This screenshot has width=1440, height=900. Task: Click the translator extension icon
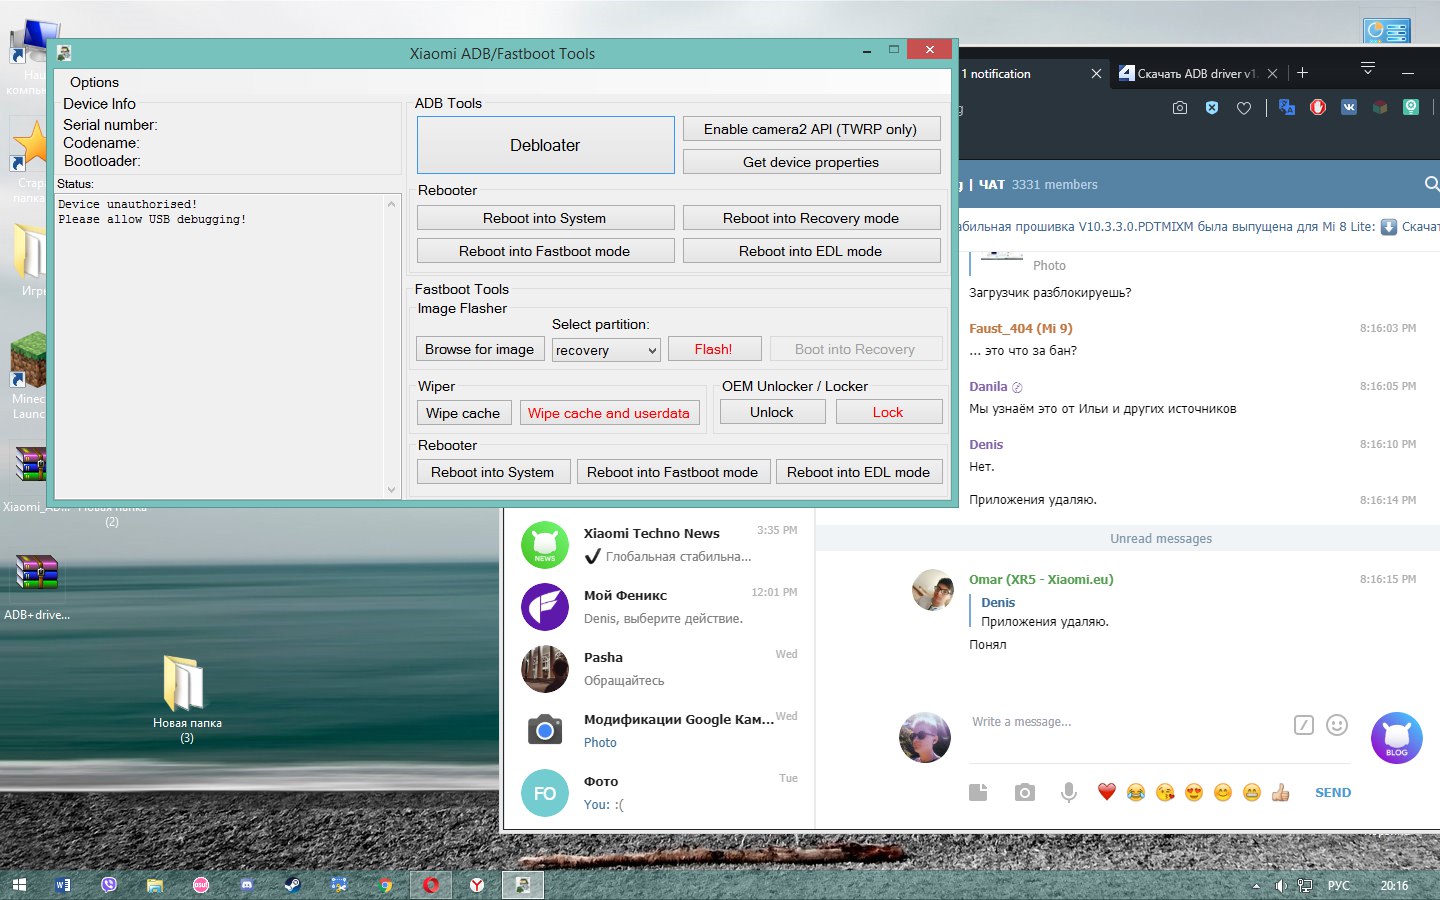tap(1287, 107)
